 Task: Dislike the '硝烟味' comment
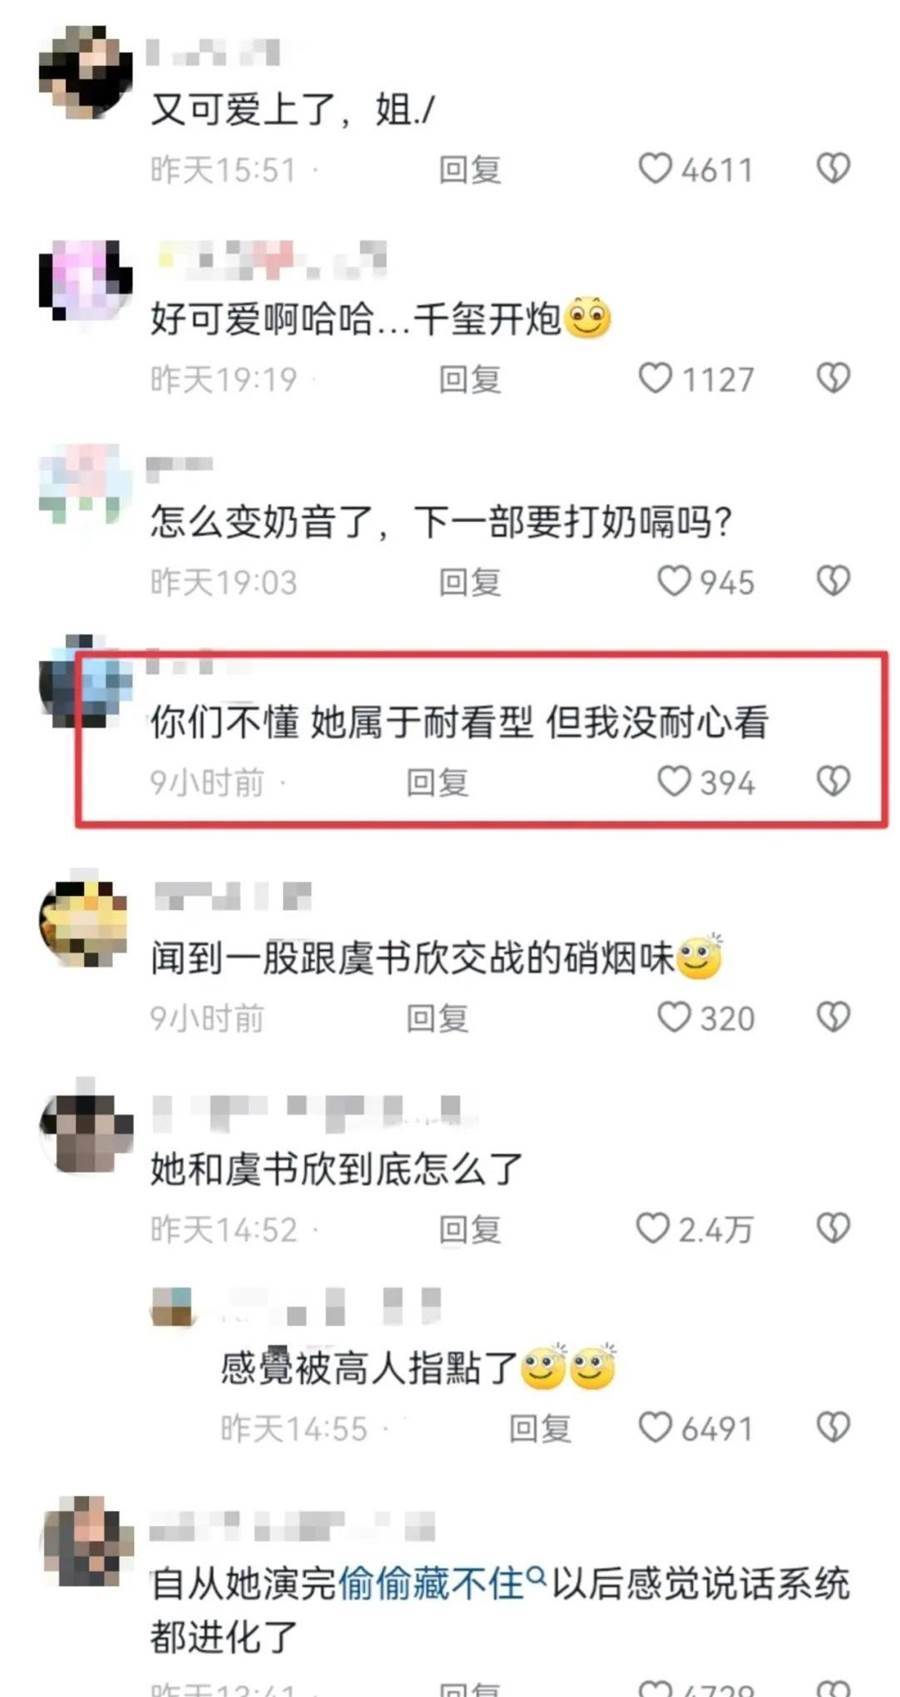pyautogui.click(x=833, y=1017)
